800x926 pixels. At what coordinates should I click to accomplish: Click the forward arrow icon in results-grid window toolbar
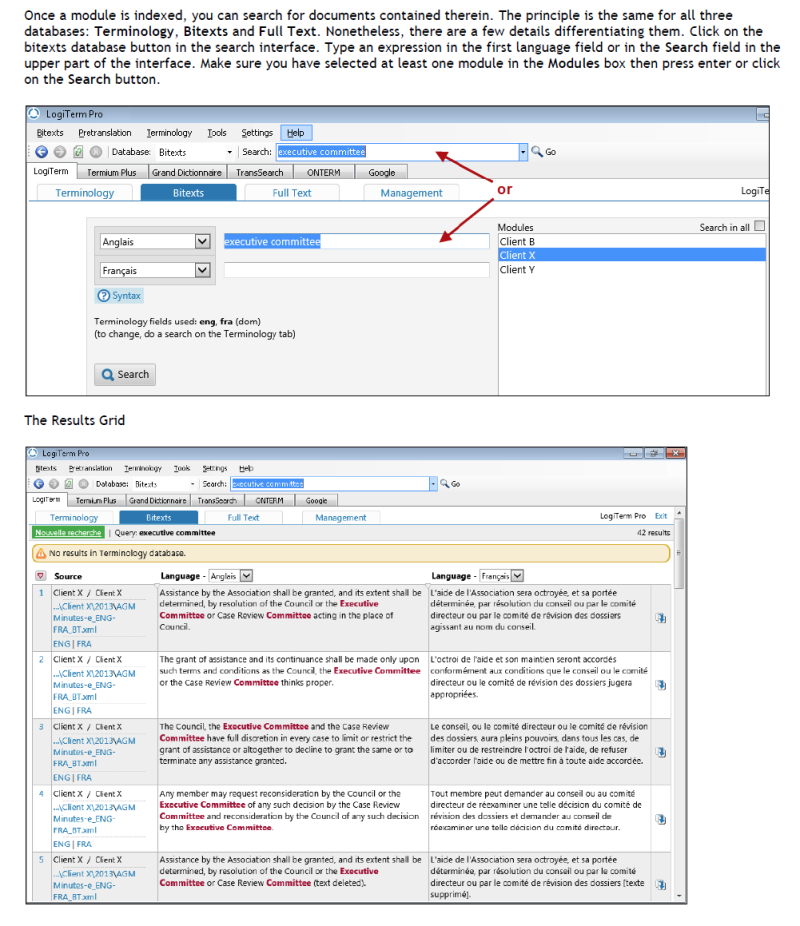pyautogui.click(x=54, y=484)
